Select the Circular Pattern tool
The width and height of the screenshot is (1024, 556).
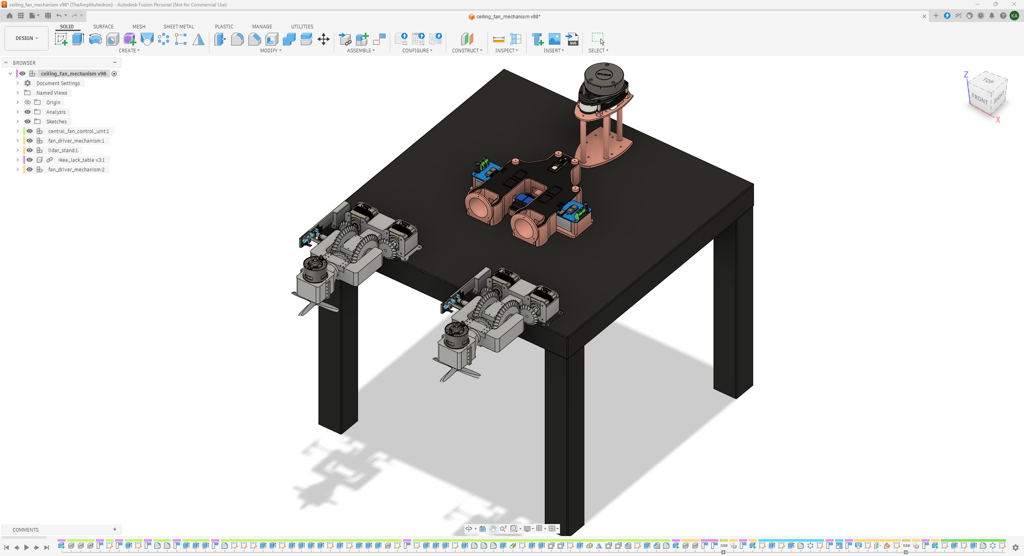point(164,39)
